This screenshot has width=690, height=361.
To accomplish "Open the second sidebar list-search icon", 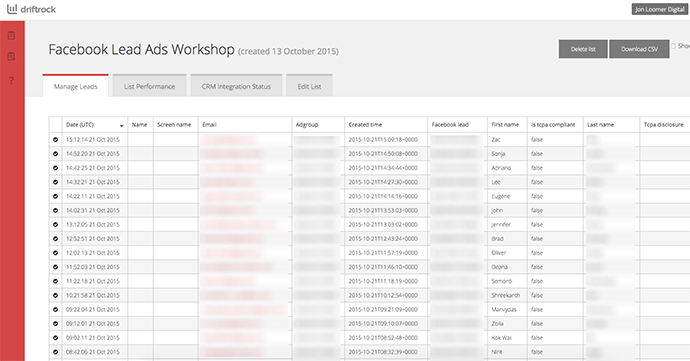I will coord(11,56).
